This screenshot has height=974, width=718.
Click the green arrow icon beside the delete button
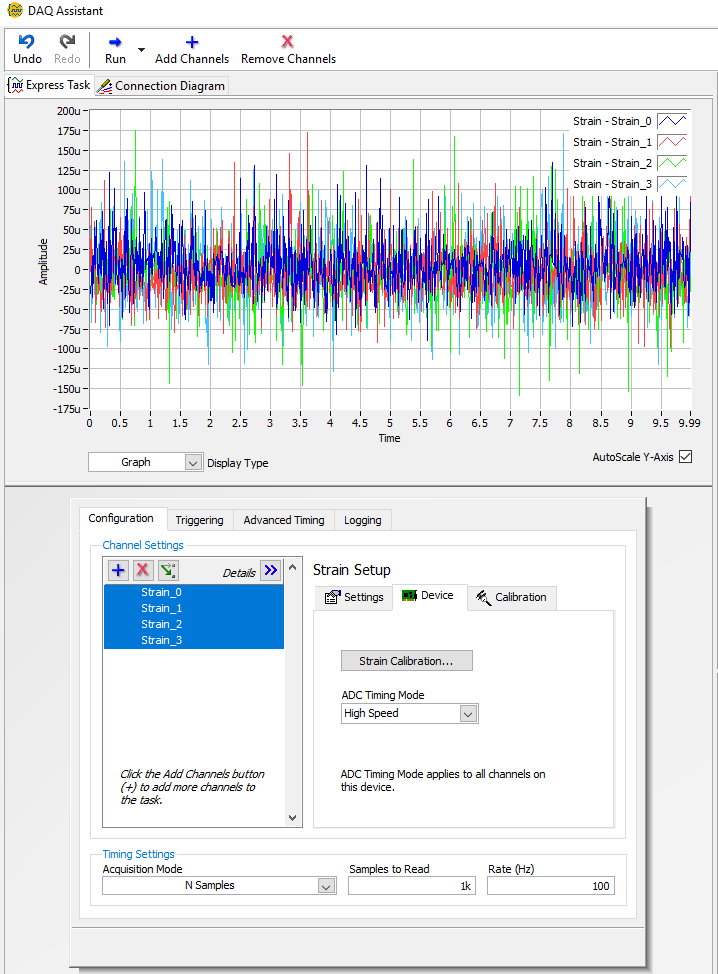168,570
